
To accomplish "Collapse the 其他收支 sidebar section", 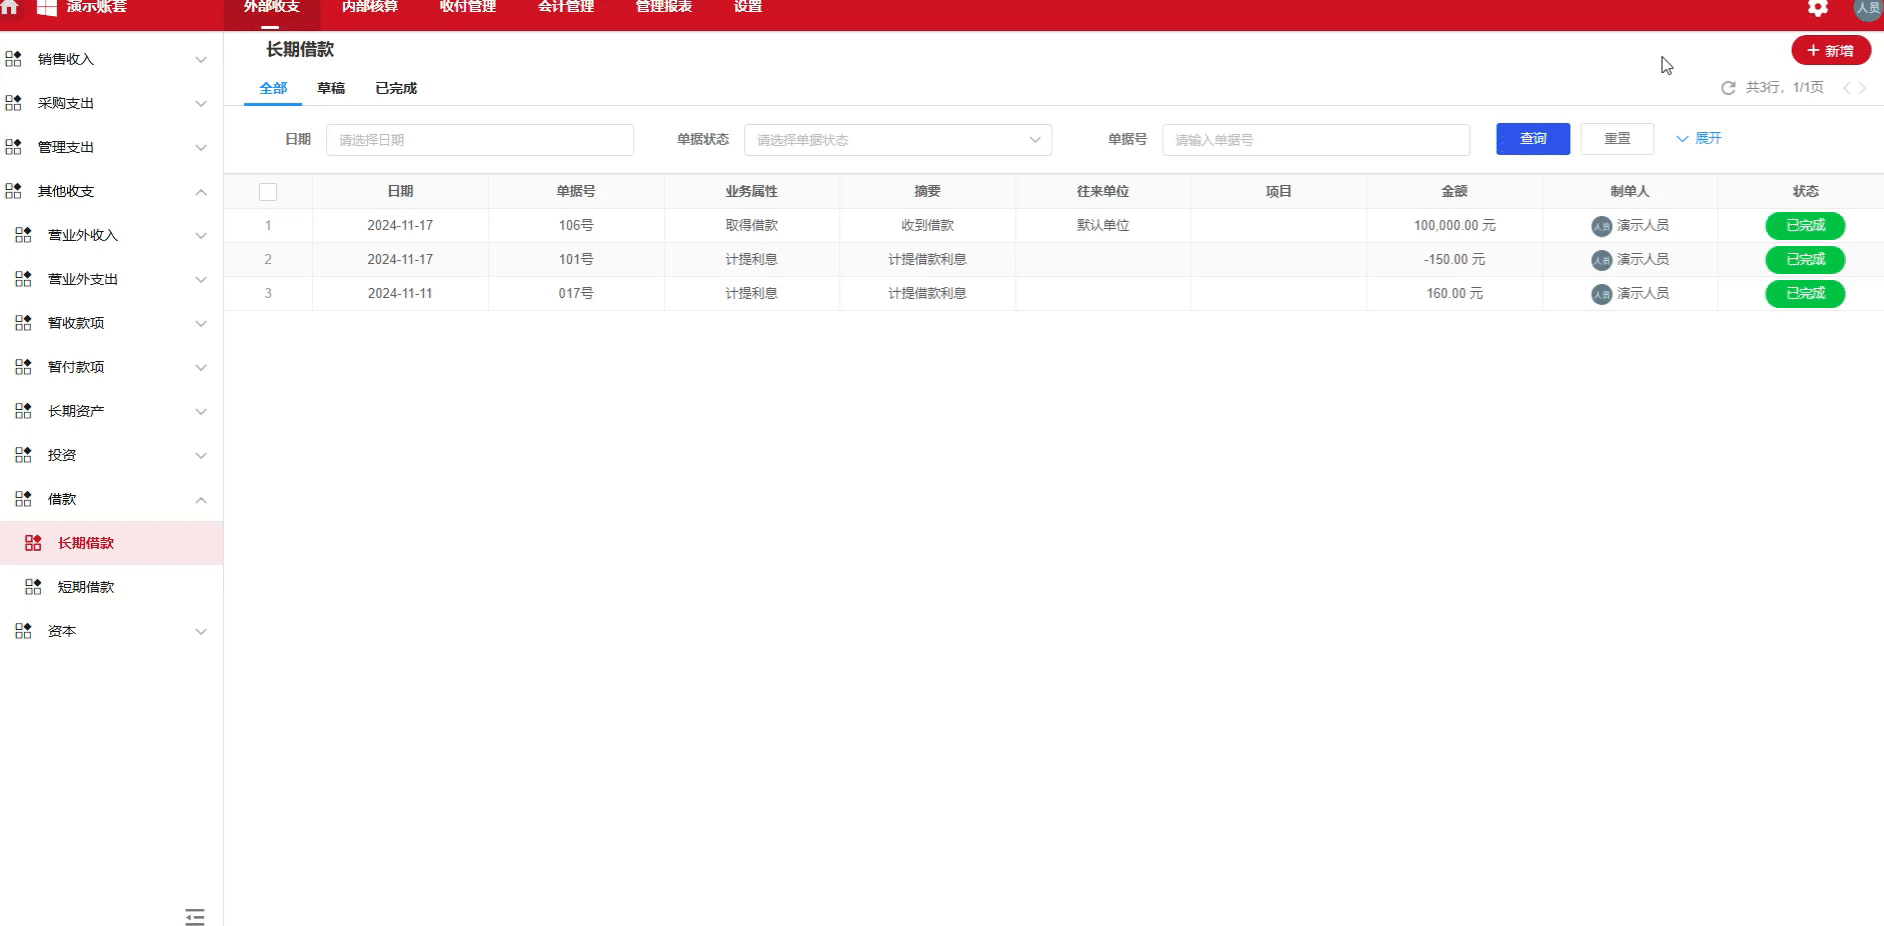I will coord(201,191).
